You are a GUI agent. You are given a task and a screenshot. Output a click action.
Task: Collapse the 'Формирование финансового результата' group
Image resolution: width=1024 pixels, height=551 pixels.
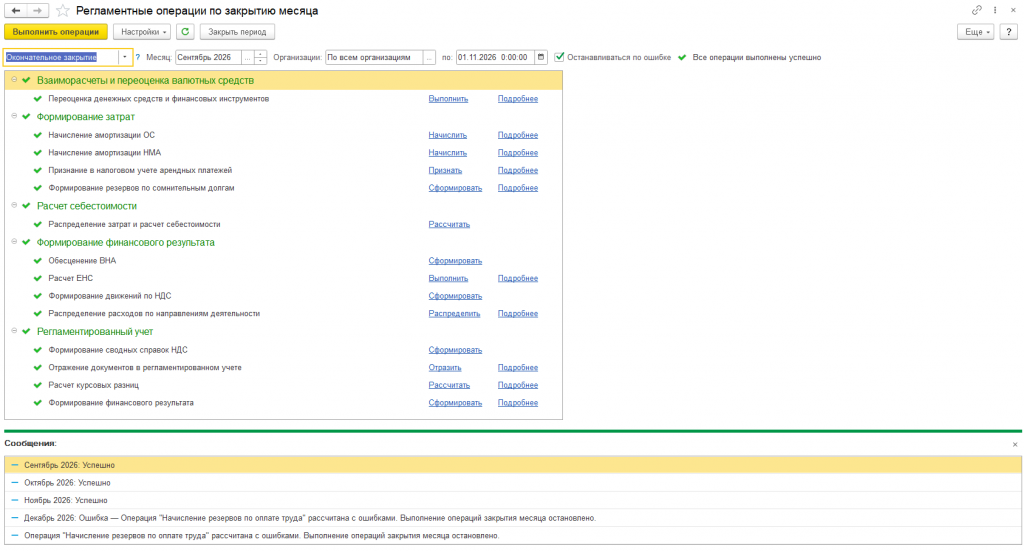point(14,242)
